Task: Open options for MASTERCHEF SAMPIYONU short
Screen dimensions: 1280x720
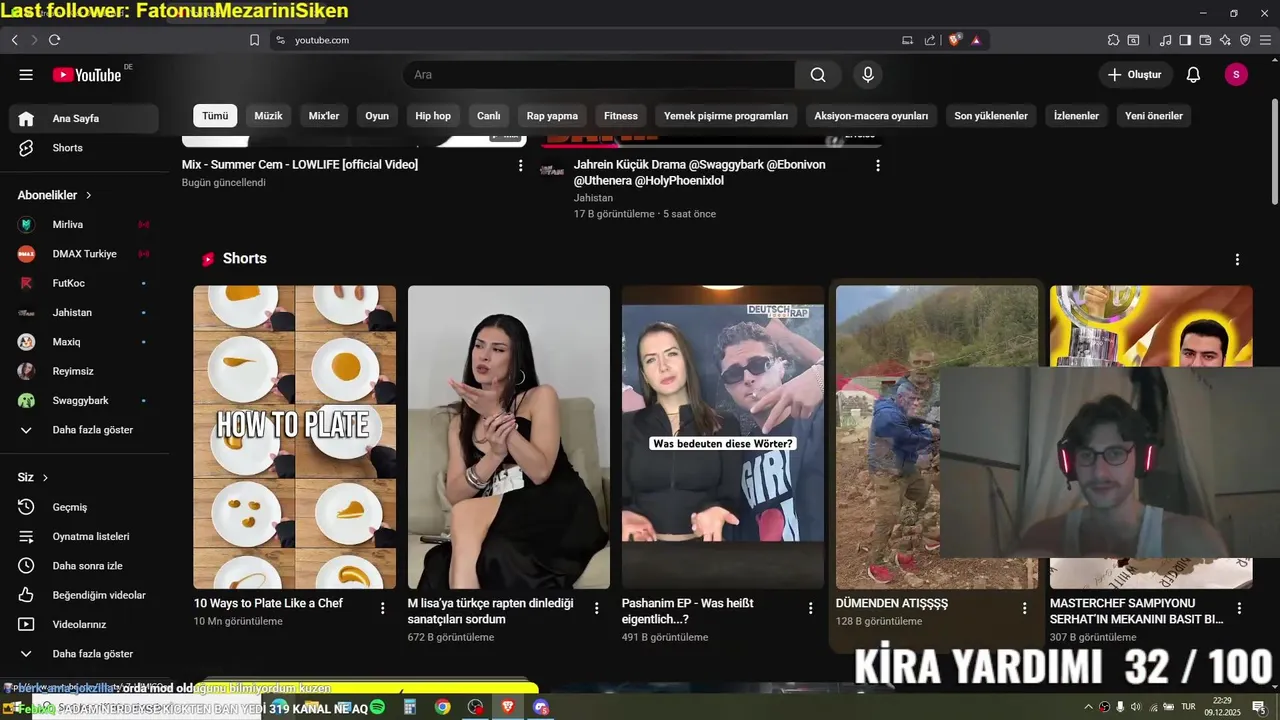Action: tap(1239, 608)
